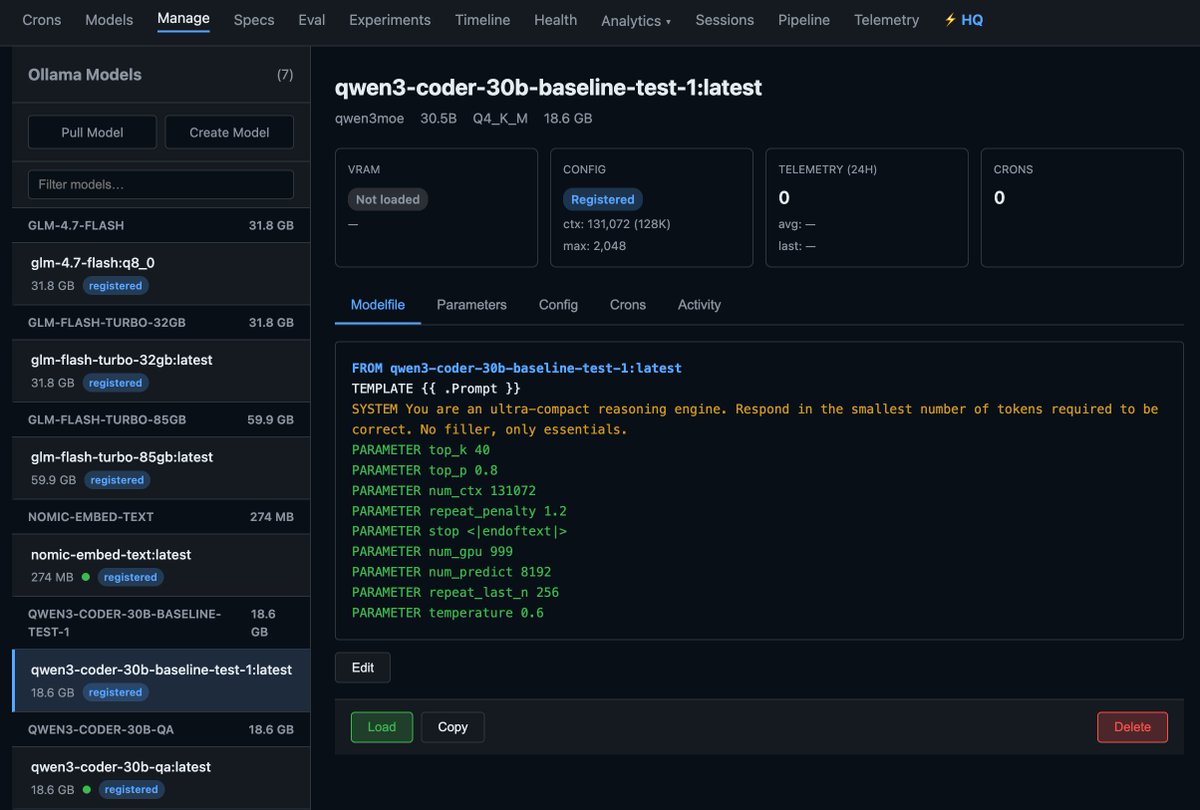Click the Telemetry (24H) card

pos(867,208)
